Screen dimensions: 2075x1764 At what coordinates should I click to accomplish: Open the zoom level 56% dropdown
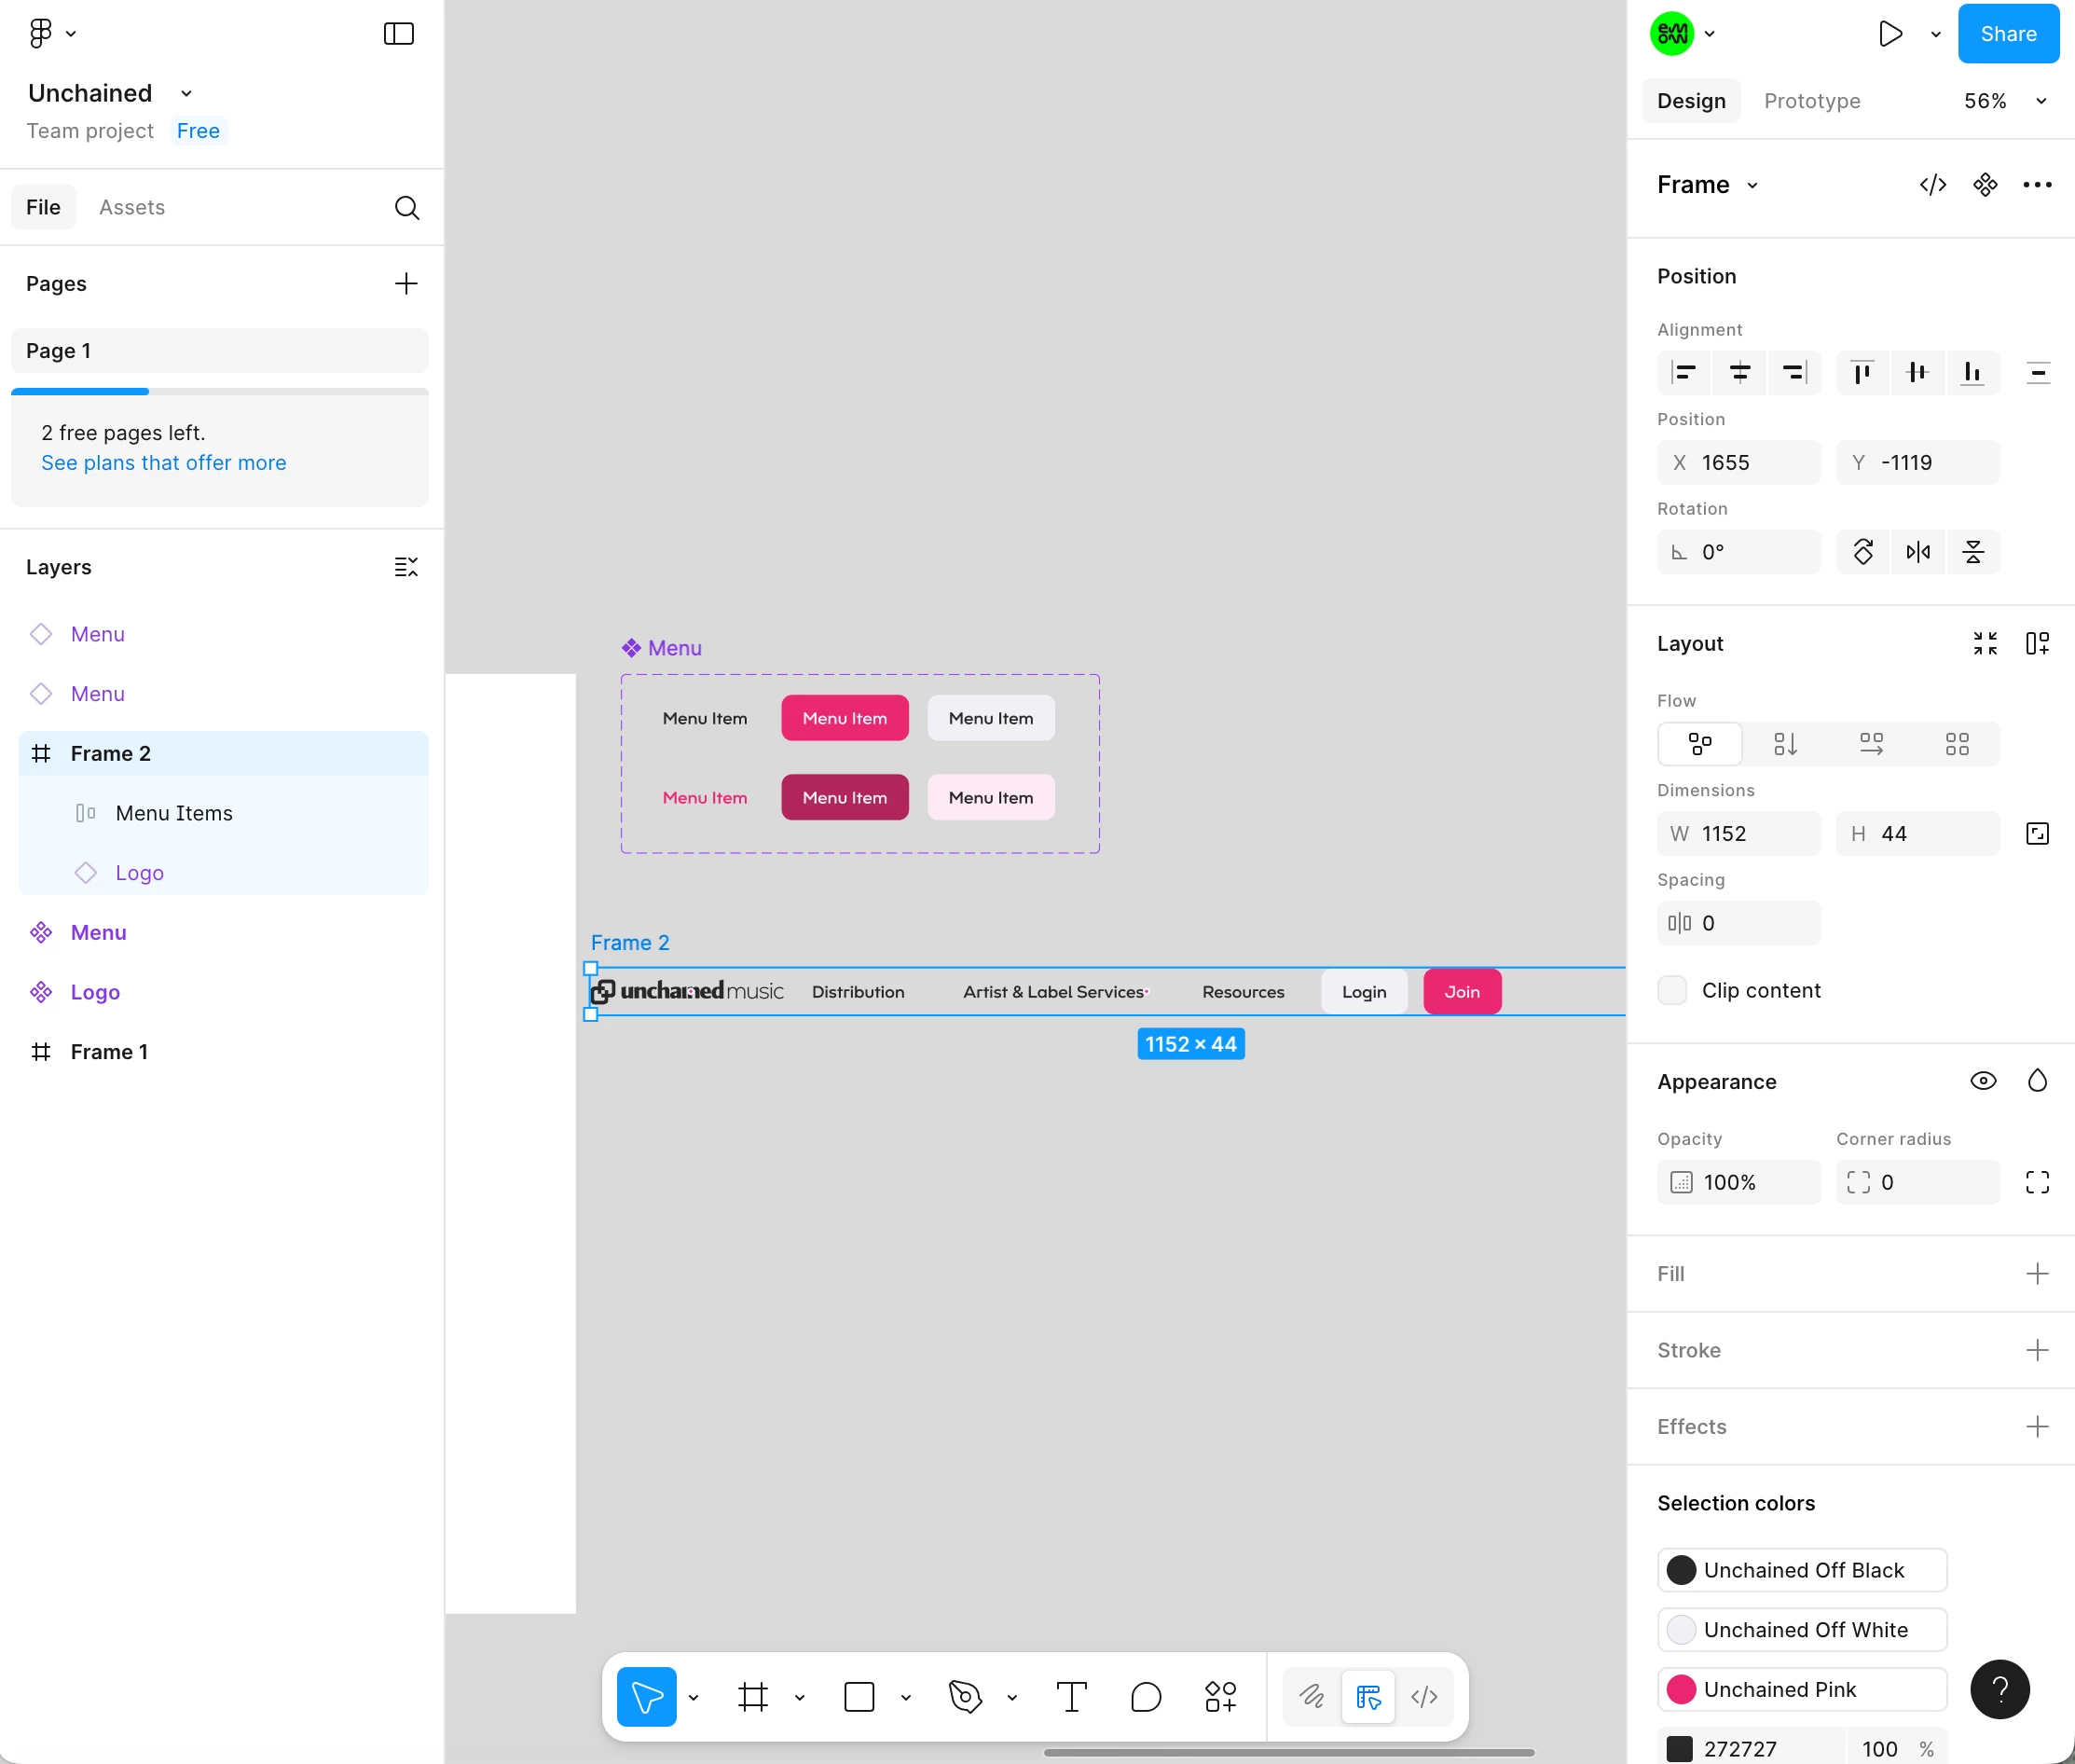pyautogui.click(x=2003, y=101)
